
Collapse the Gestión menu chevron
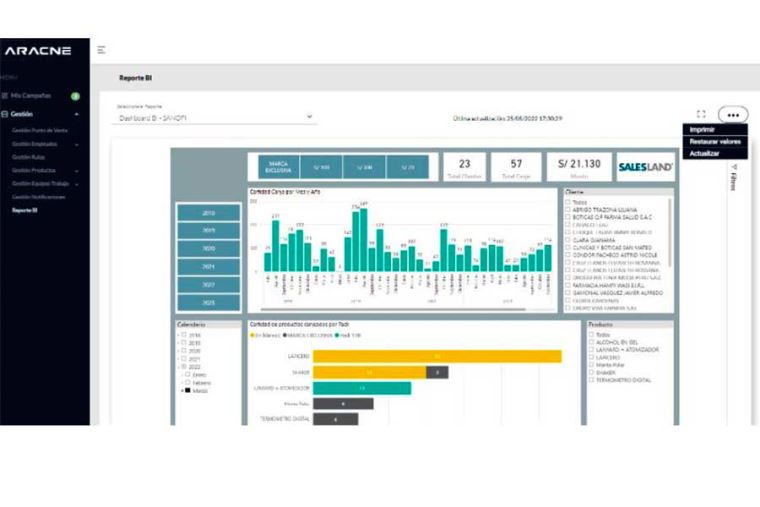[76, 114]
